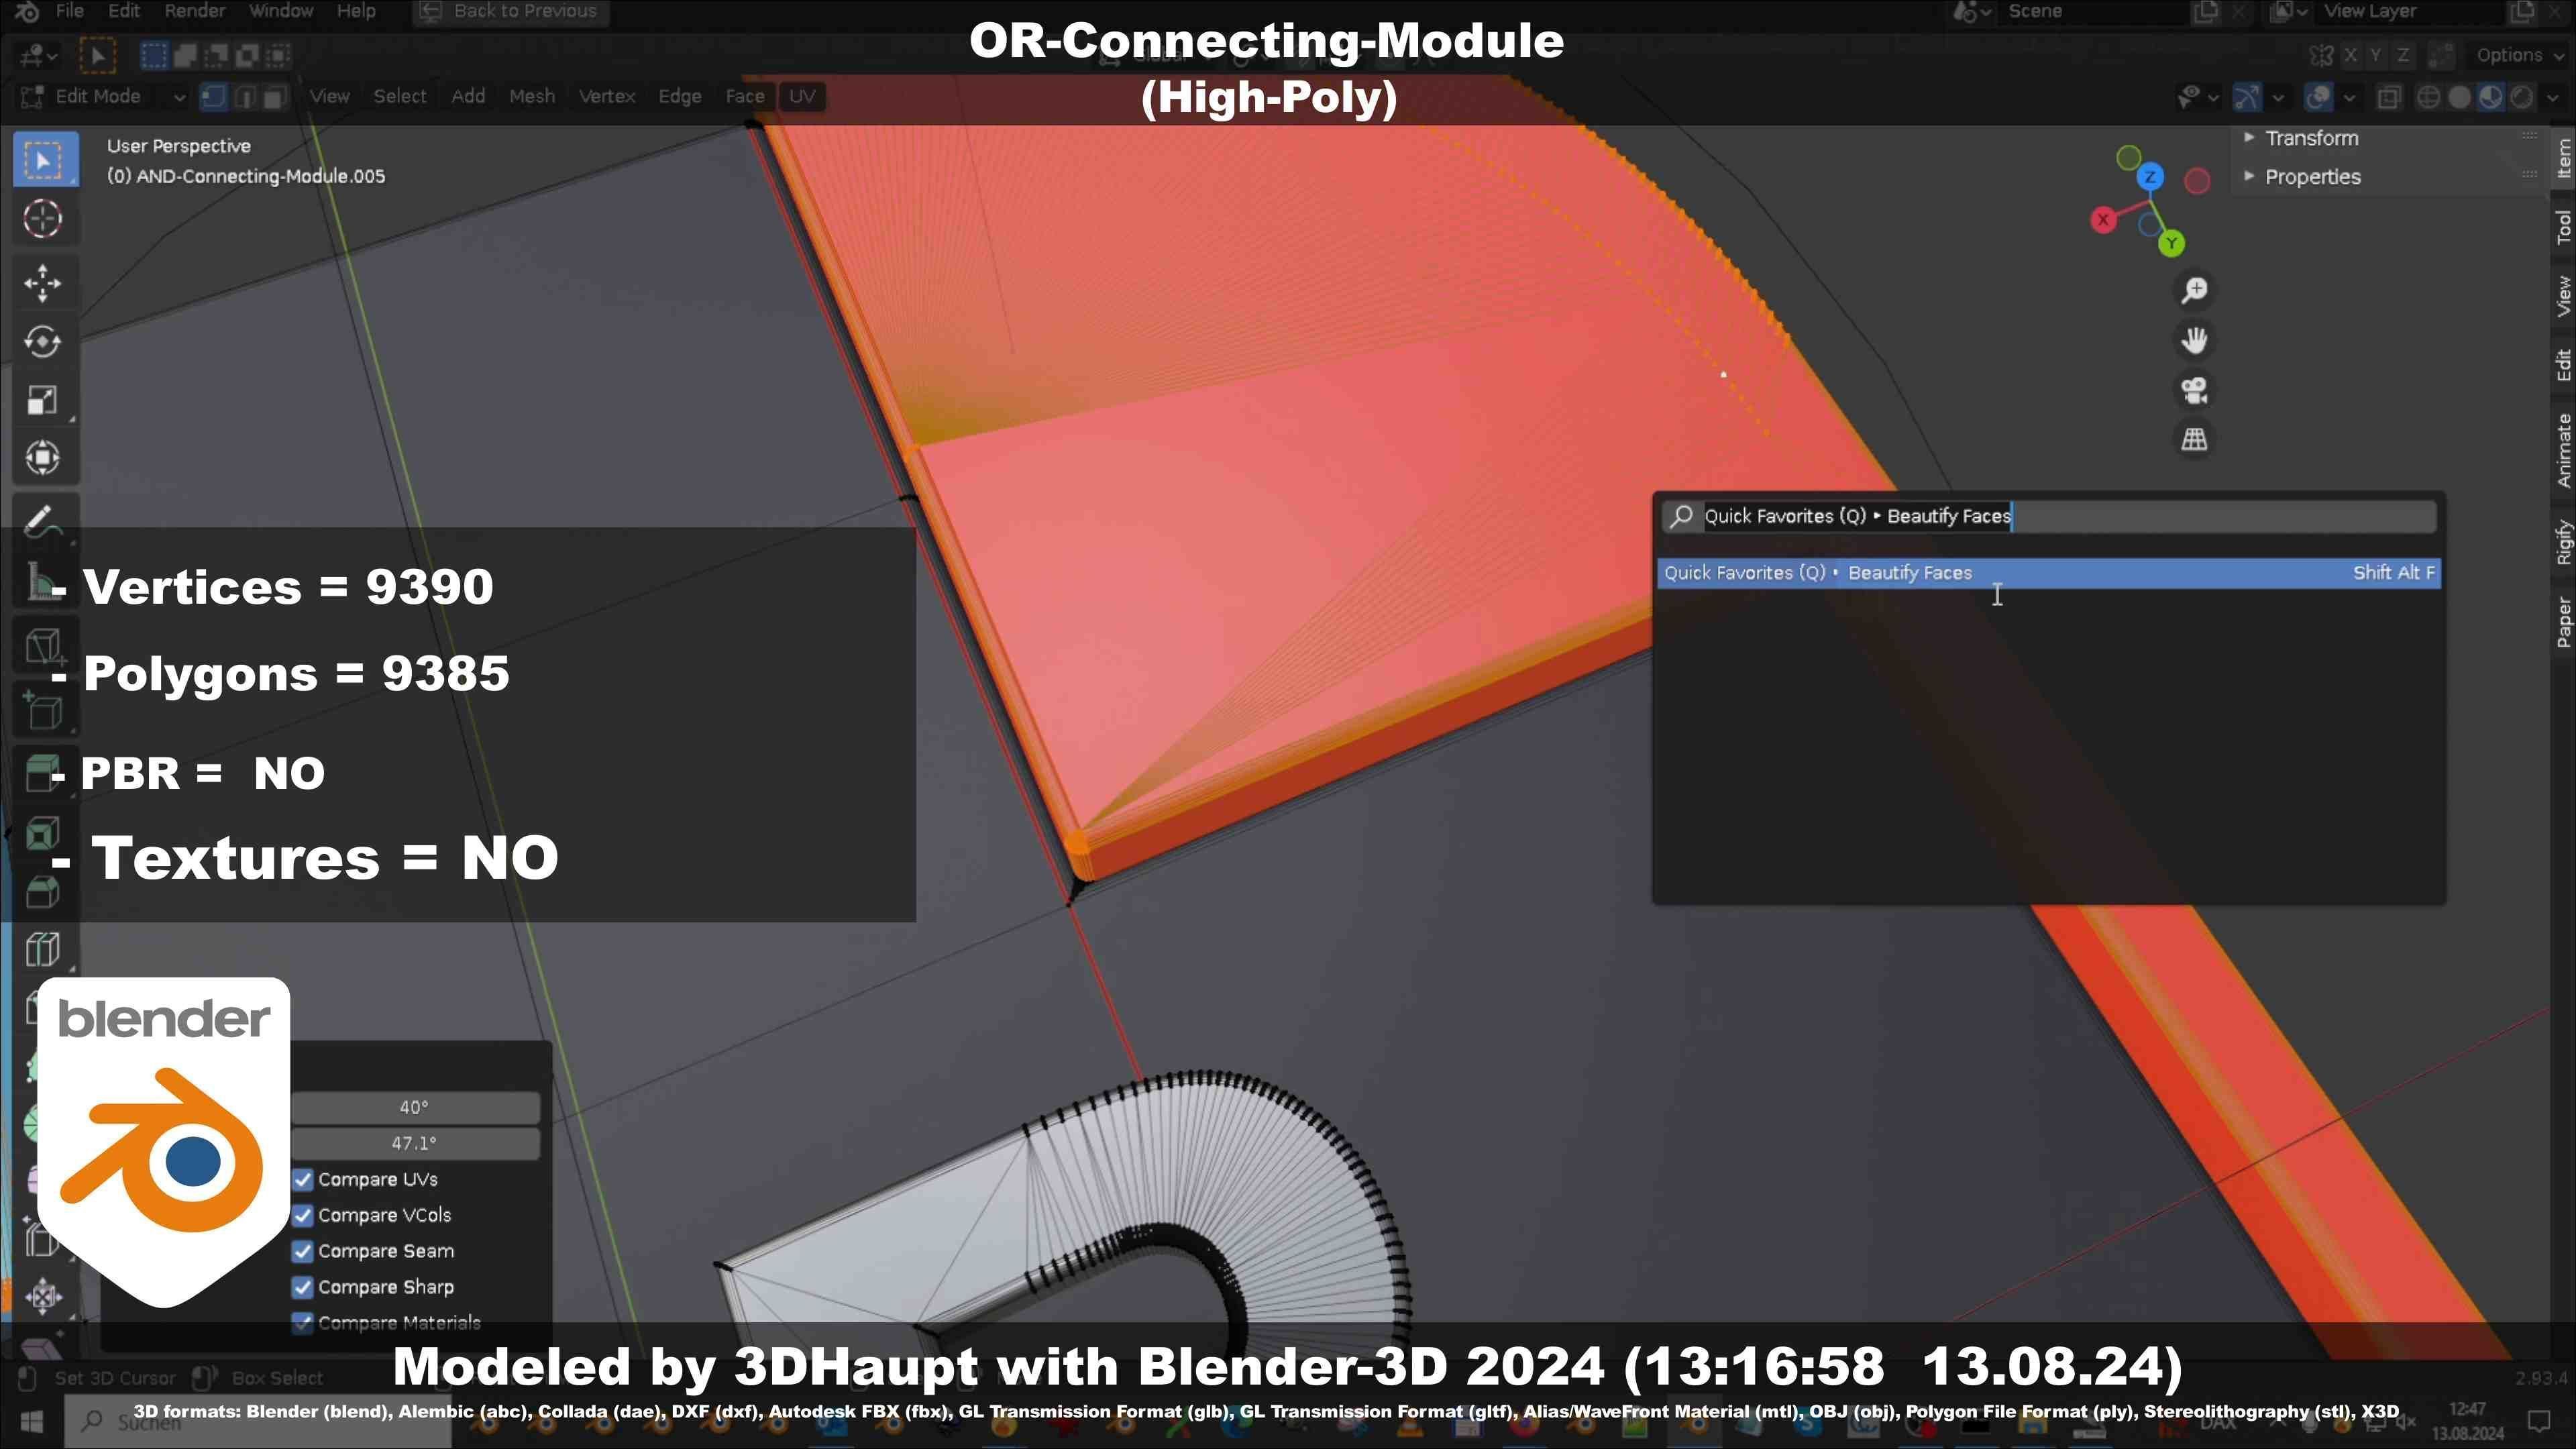
Task: Toggle X axis mirror
Action: tap(2351, 56)
